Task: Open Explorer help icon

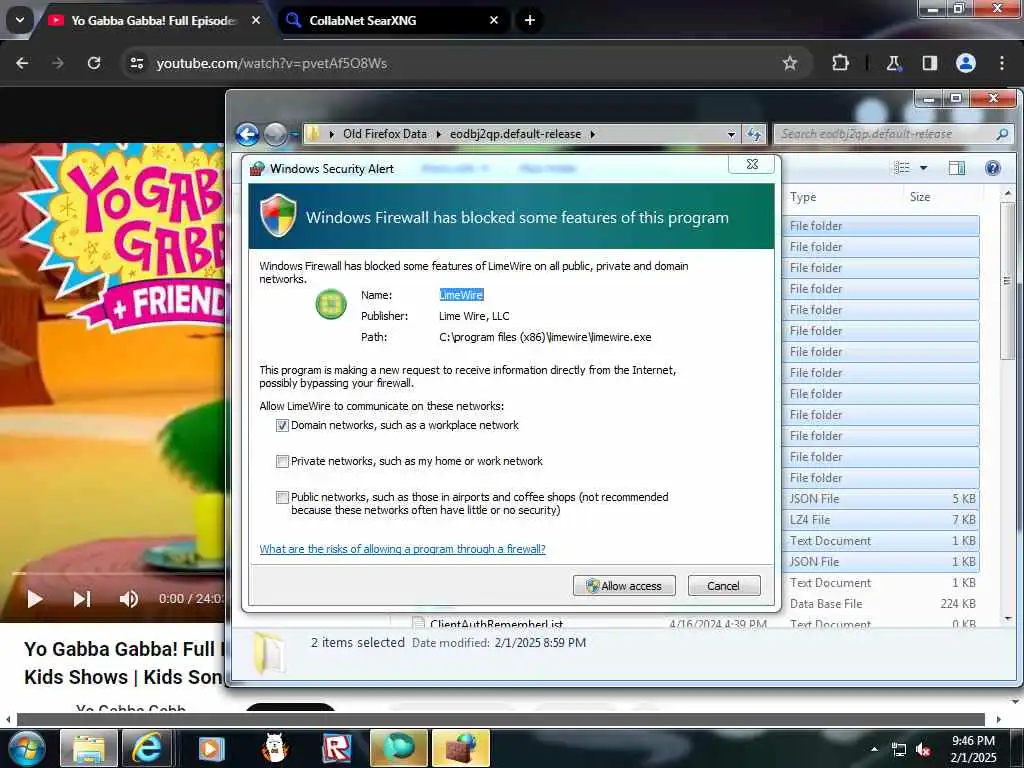Action: (993, 168)
